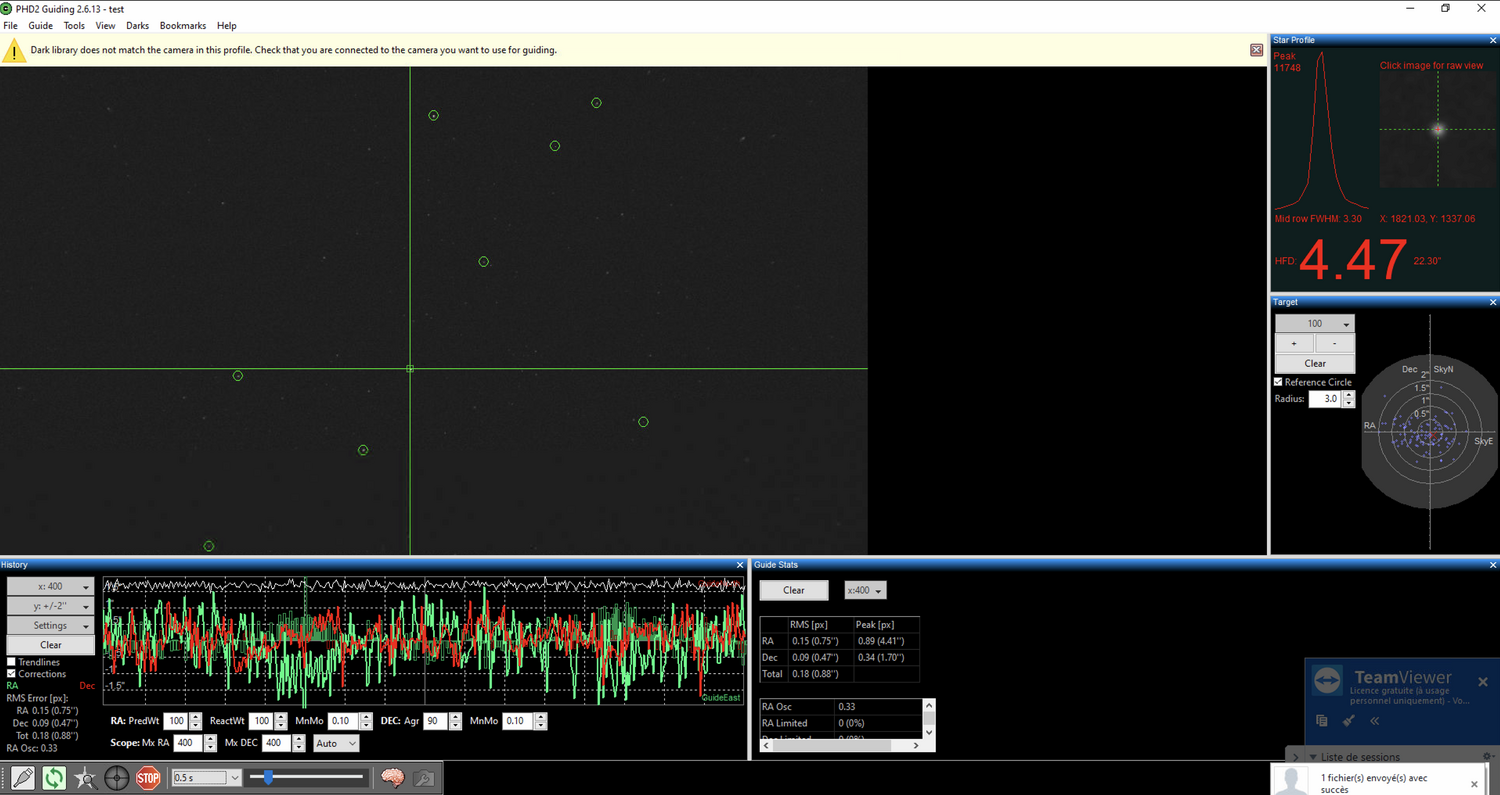The image size is (1500, 795).
Task: Open the Tools menu
Action: [x=74, y=25]
